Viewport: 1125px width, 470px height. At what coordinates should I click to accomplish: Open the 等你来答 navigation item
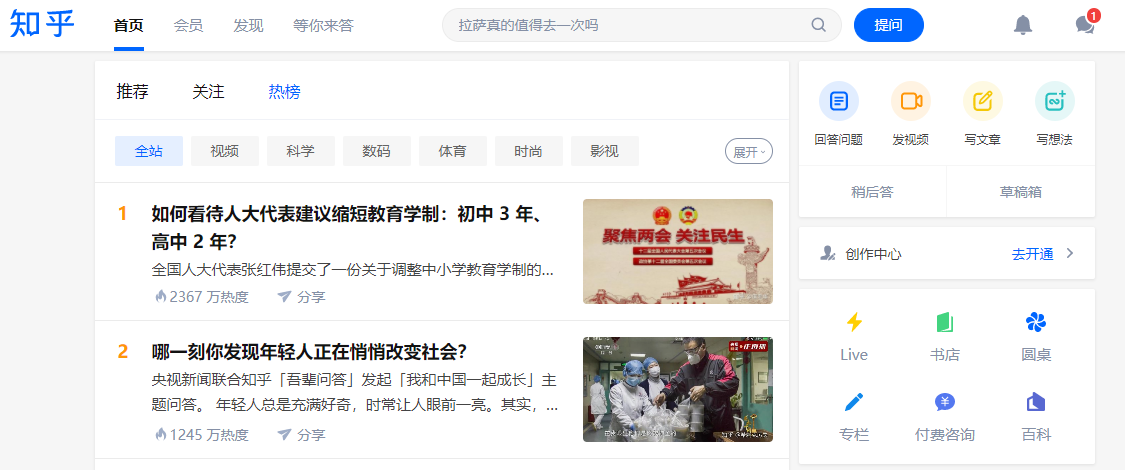coord(323,26)
